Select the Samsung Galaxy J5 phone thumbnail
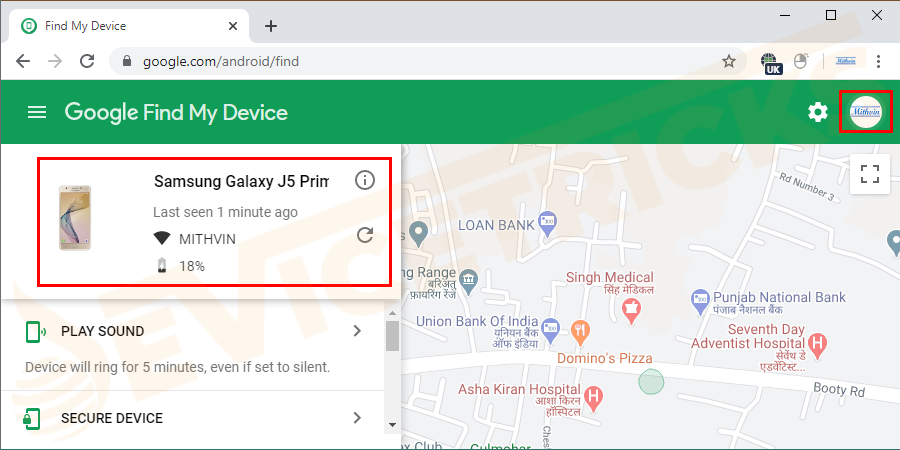900x450 pixels. (75, 218)
